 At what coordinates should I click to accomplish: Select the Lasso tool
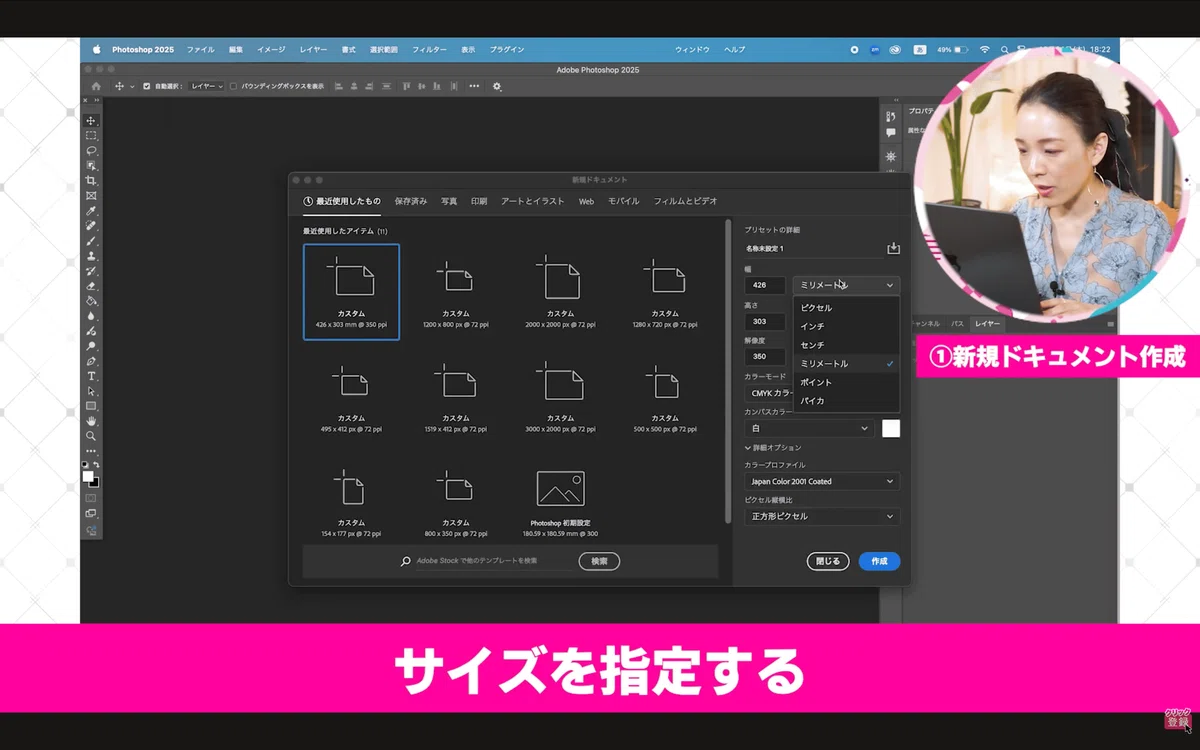point(91,150)
